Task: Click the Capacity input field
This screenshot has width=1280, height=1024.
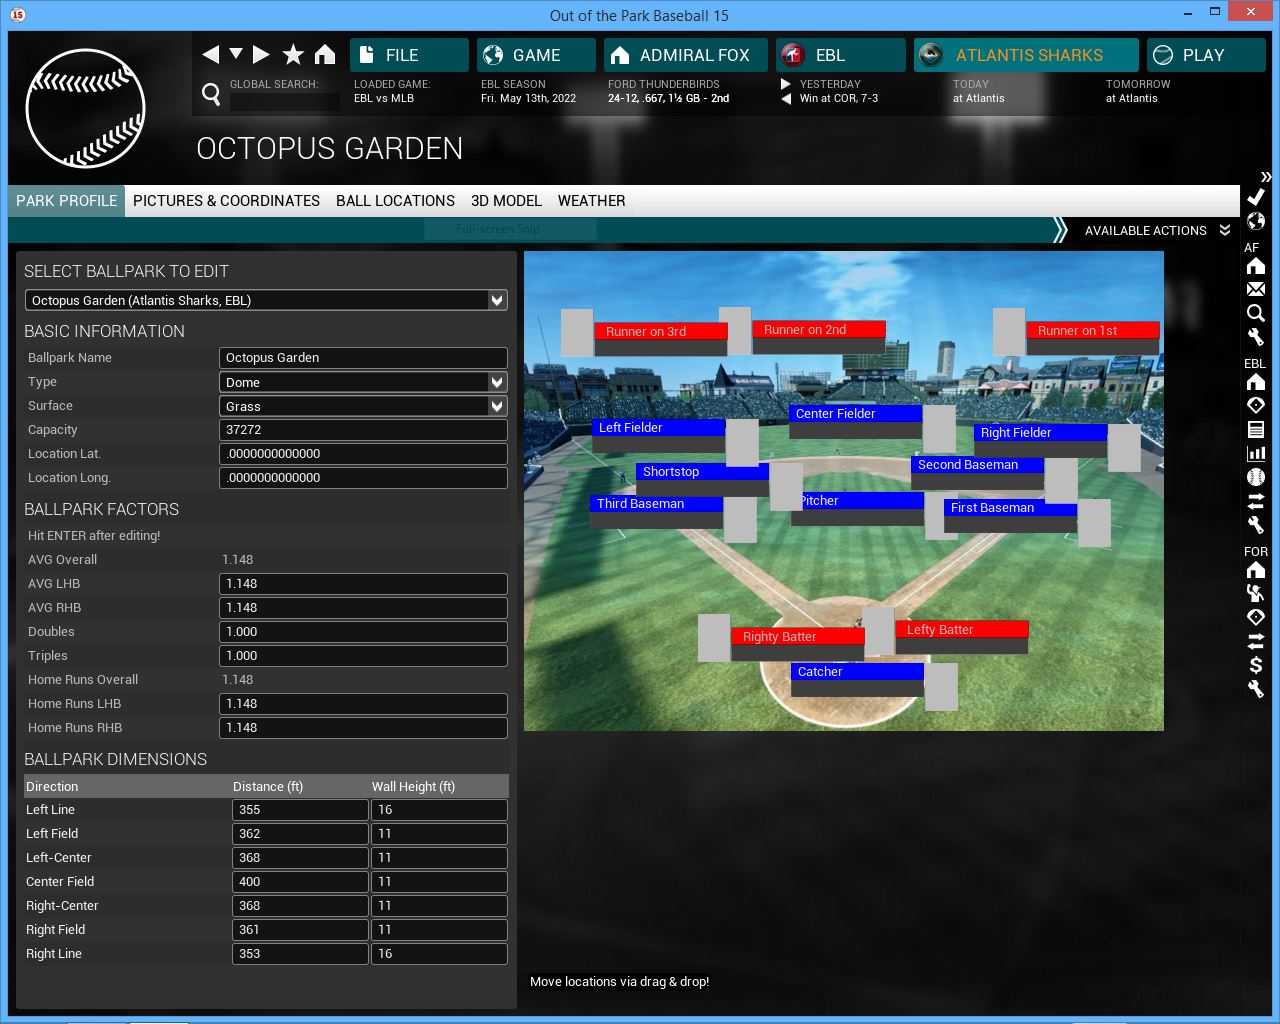Action: tap(363, 430)
